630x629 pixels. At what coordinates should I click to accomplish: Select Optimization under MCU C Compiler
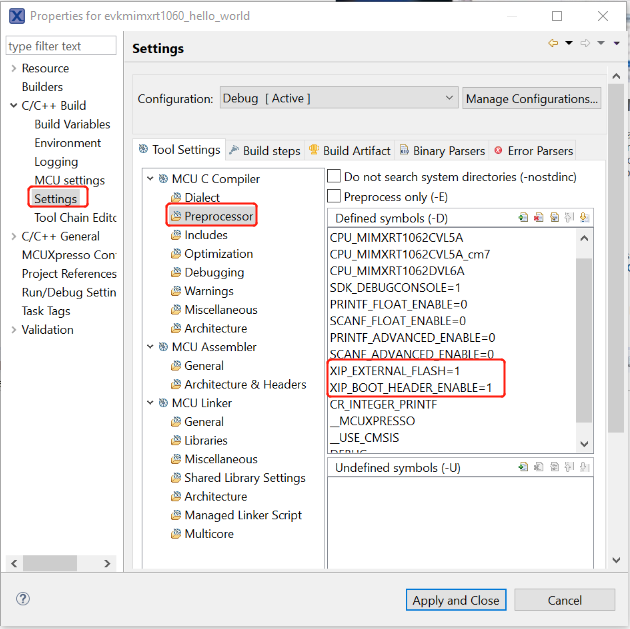pyautogui.click(x=218, y=254)
